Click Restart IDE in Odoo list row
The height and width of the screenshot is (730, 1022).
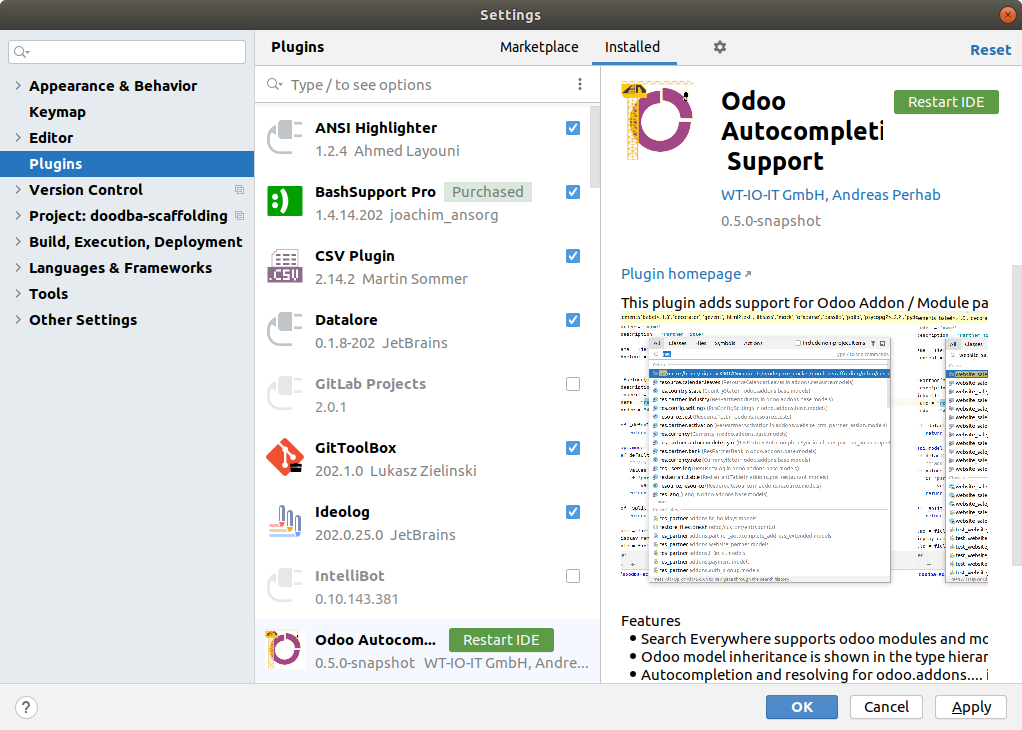[x=501, y=640]
